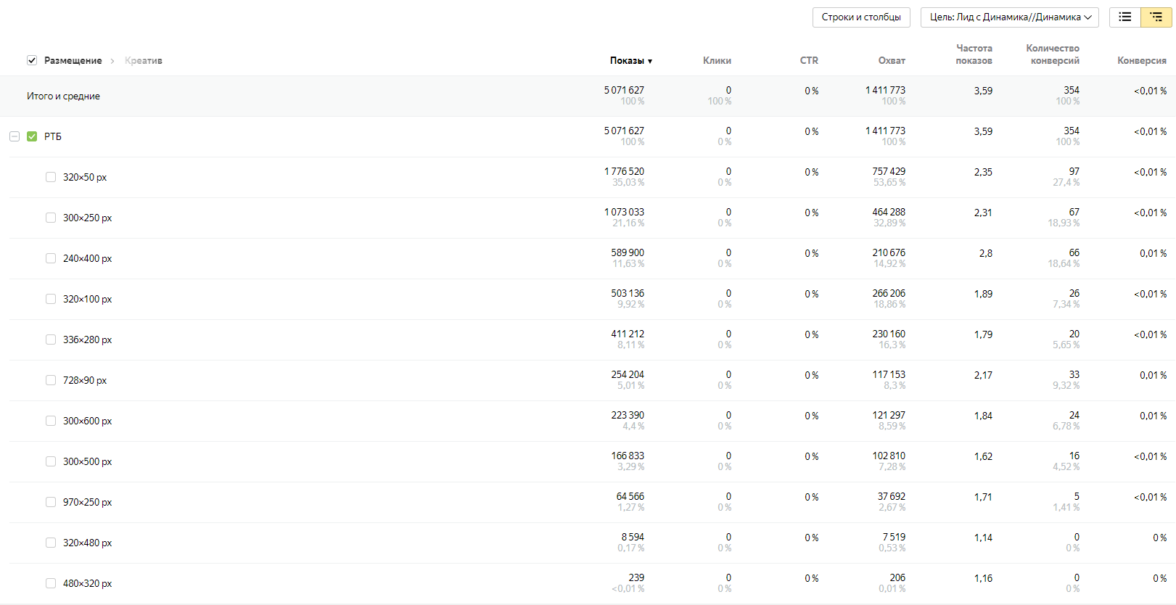Sort table by CTR column
Image resolution: width=1176 pixels, height=605 pixels.
click(x=808, y=61)
